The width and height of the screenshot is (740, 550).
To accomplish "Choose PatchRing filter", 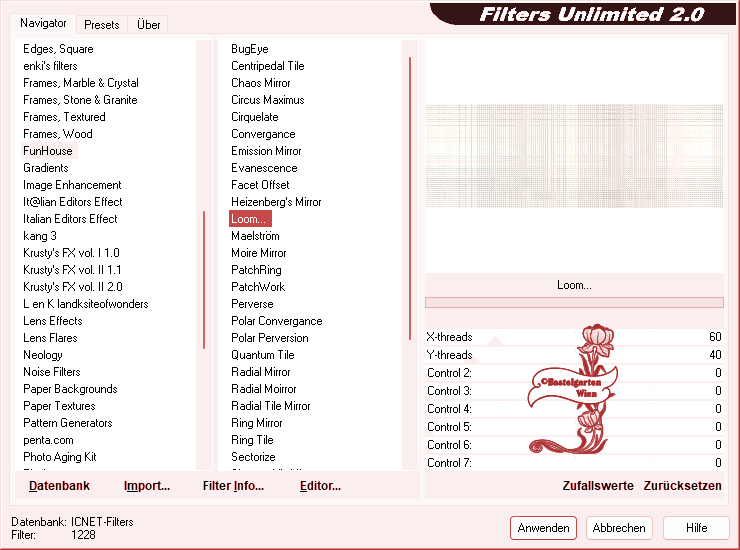I will click(x=256, y=270).
